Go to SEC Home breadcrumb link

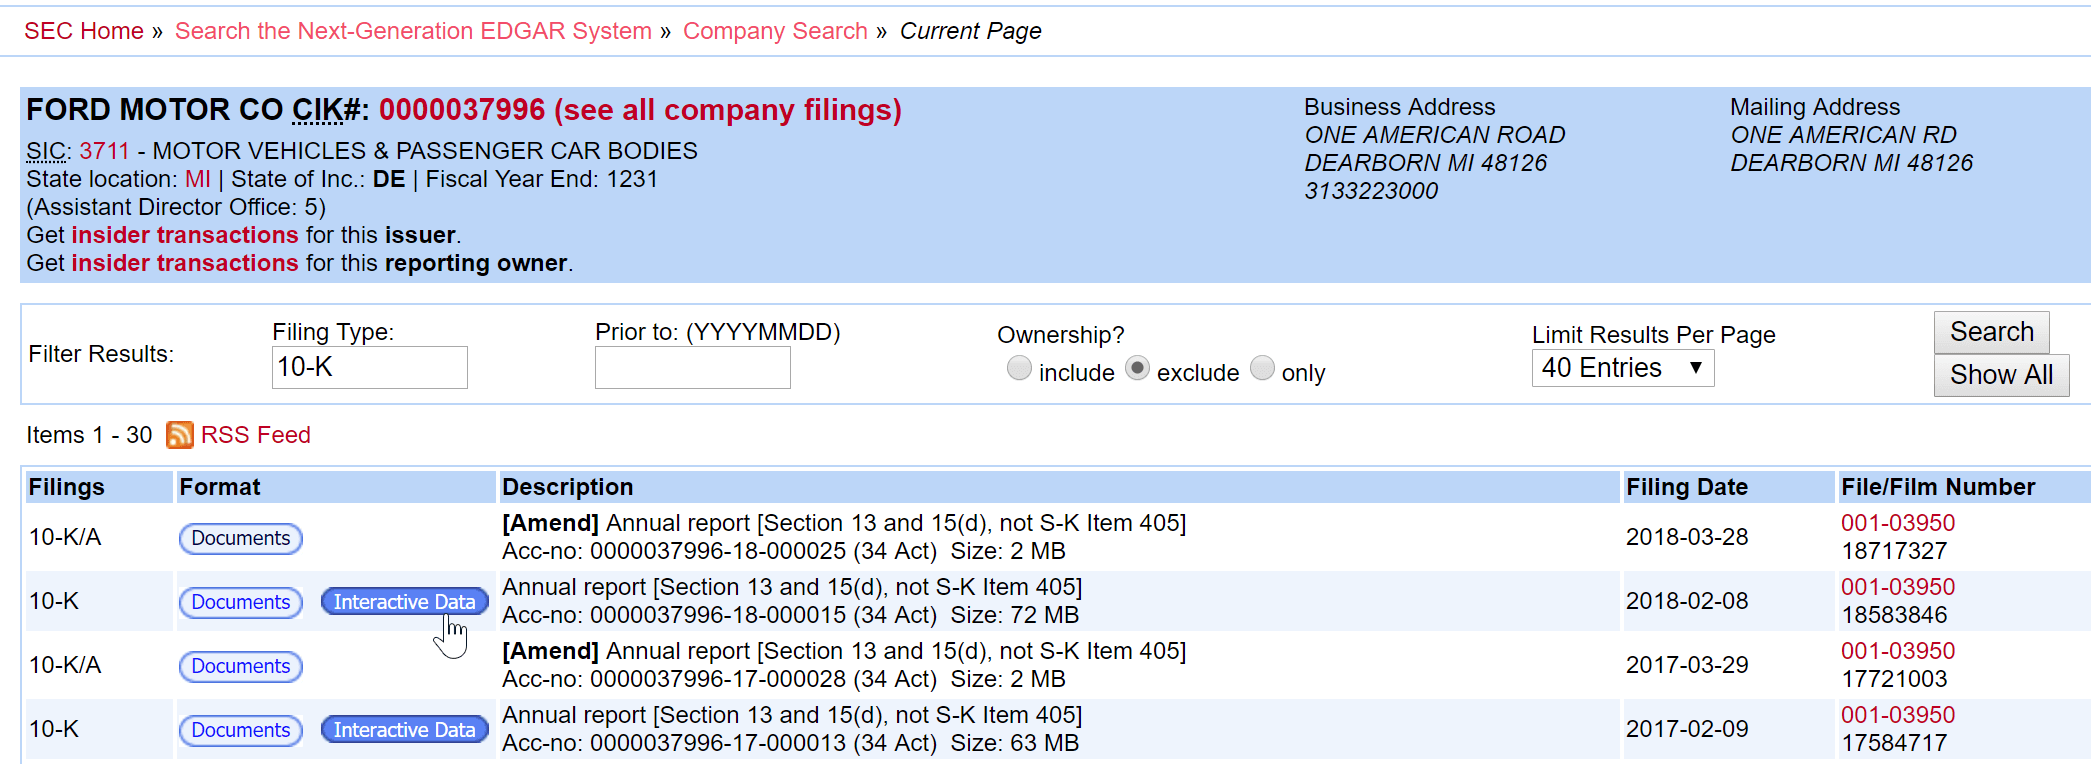pyautogui.click(x=84, y=31)
